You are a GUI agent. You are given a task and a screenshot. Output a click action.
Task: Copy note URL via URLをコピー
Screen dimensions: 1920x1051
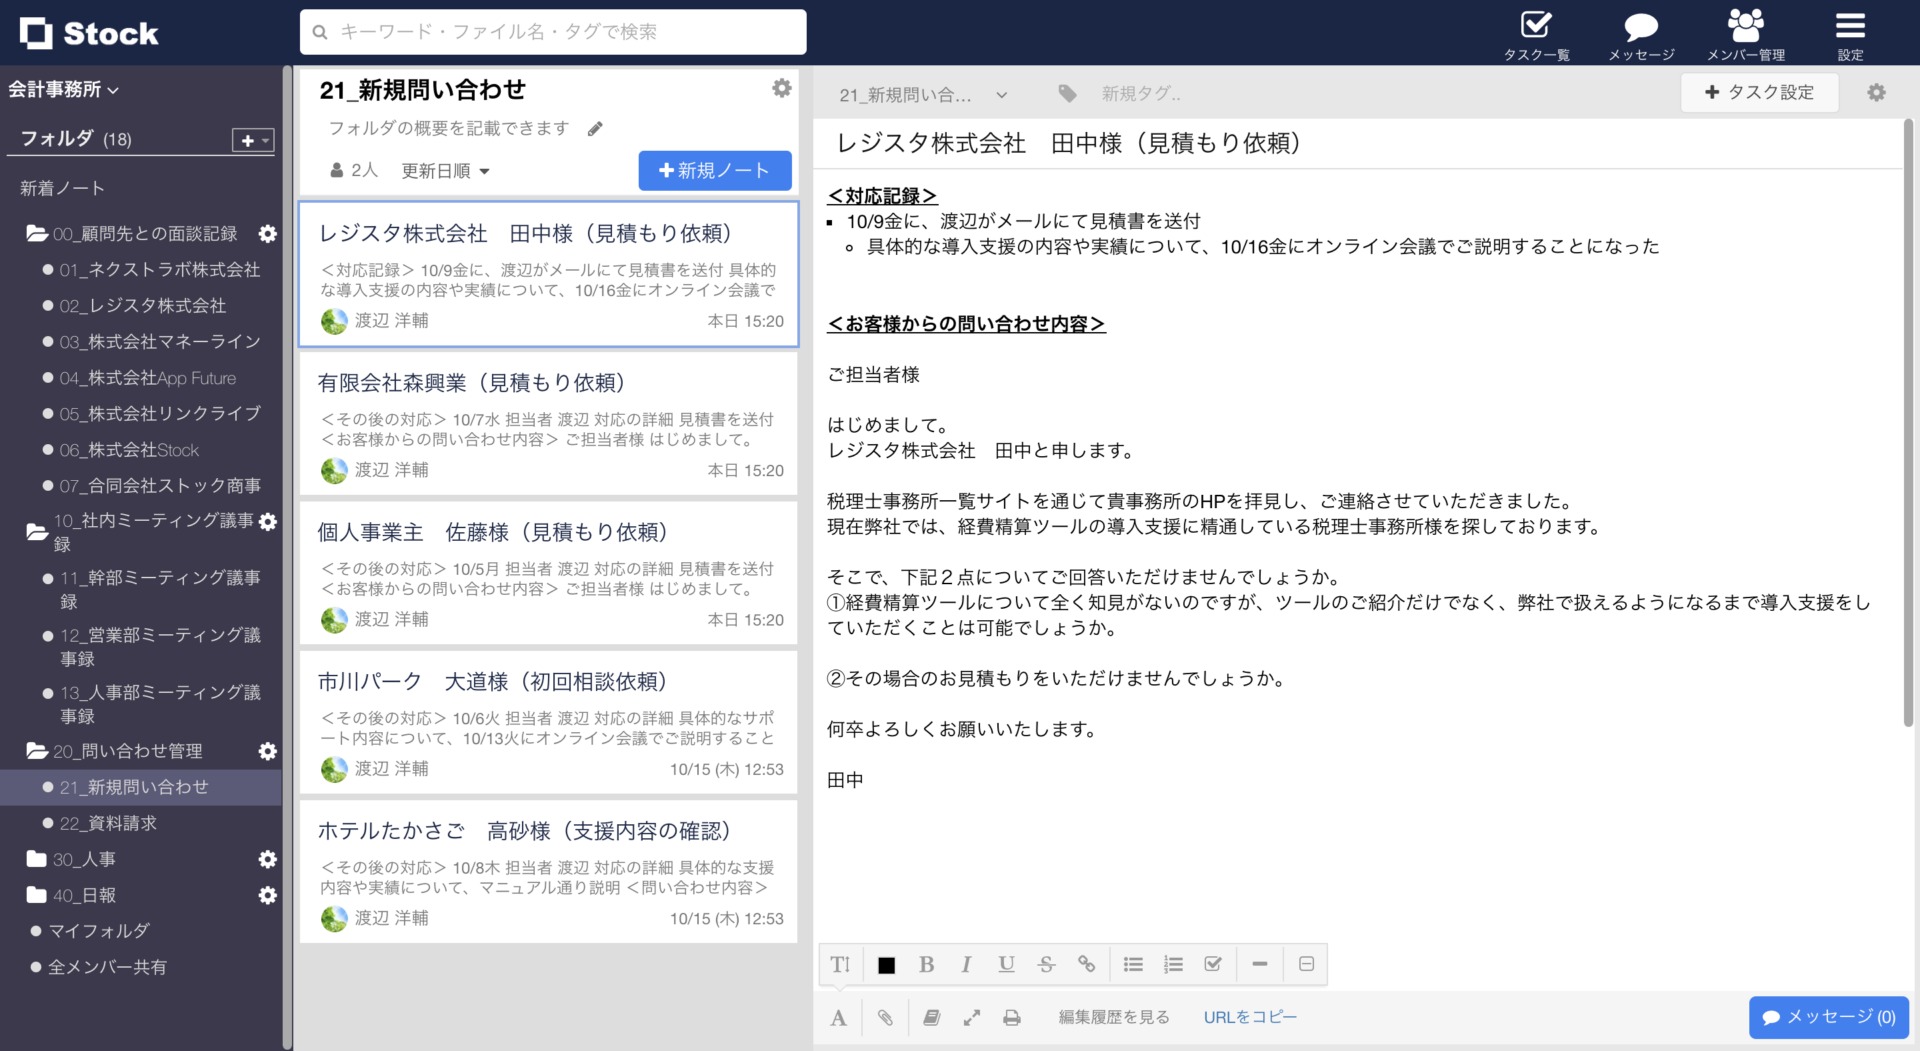(1250, 1018)
